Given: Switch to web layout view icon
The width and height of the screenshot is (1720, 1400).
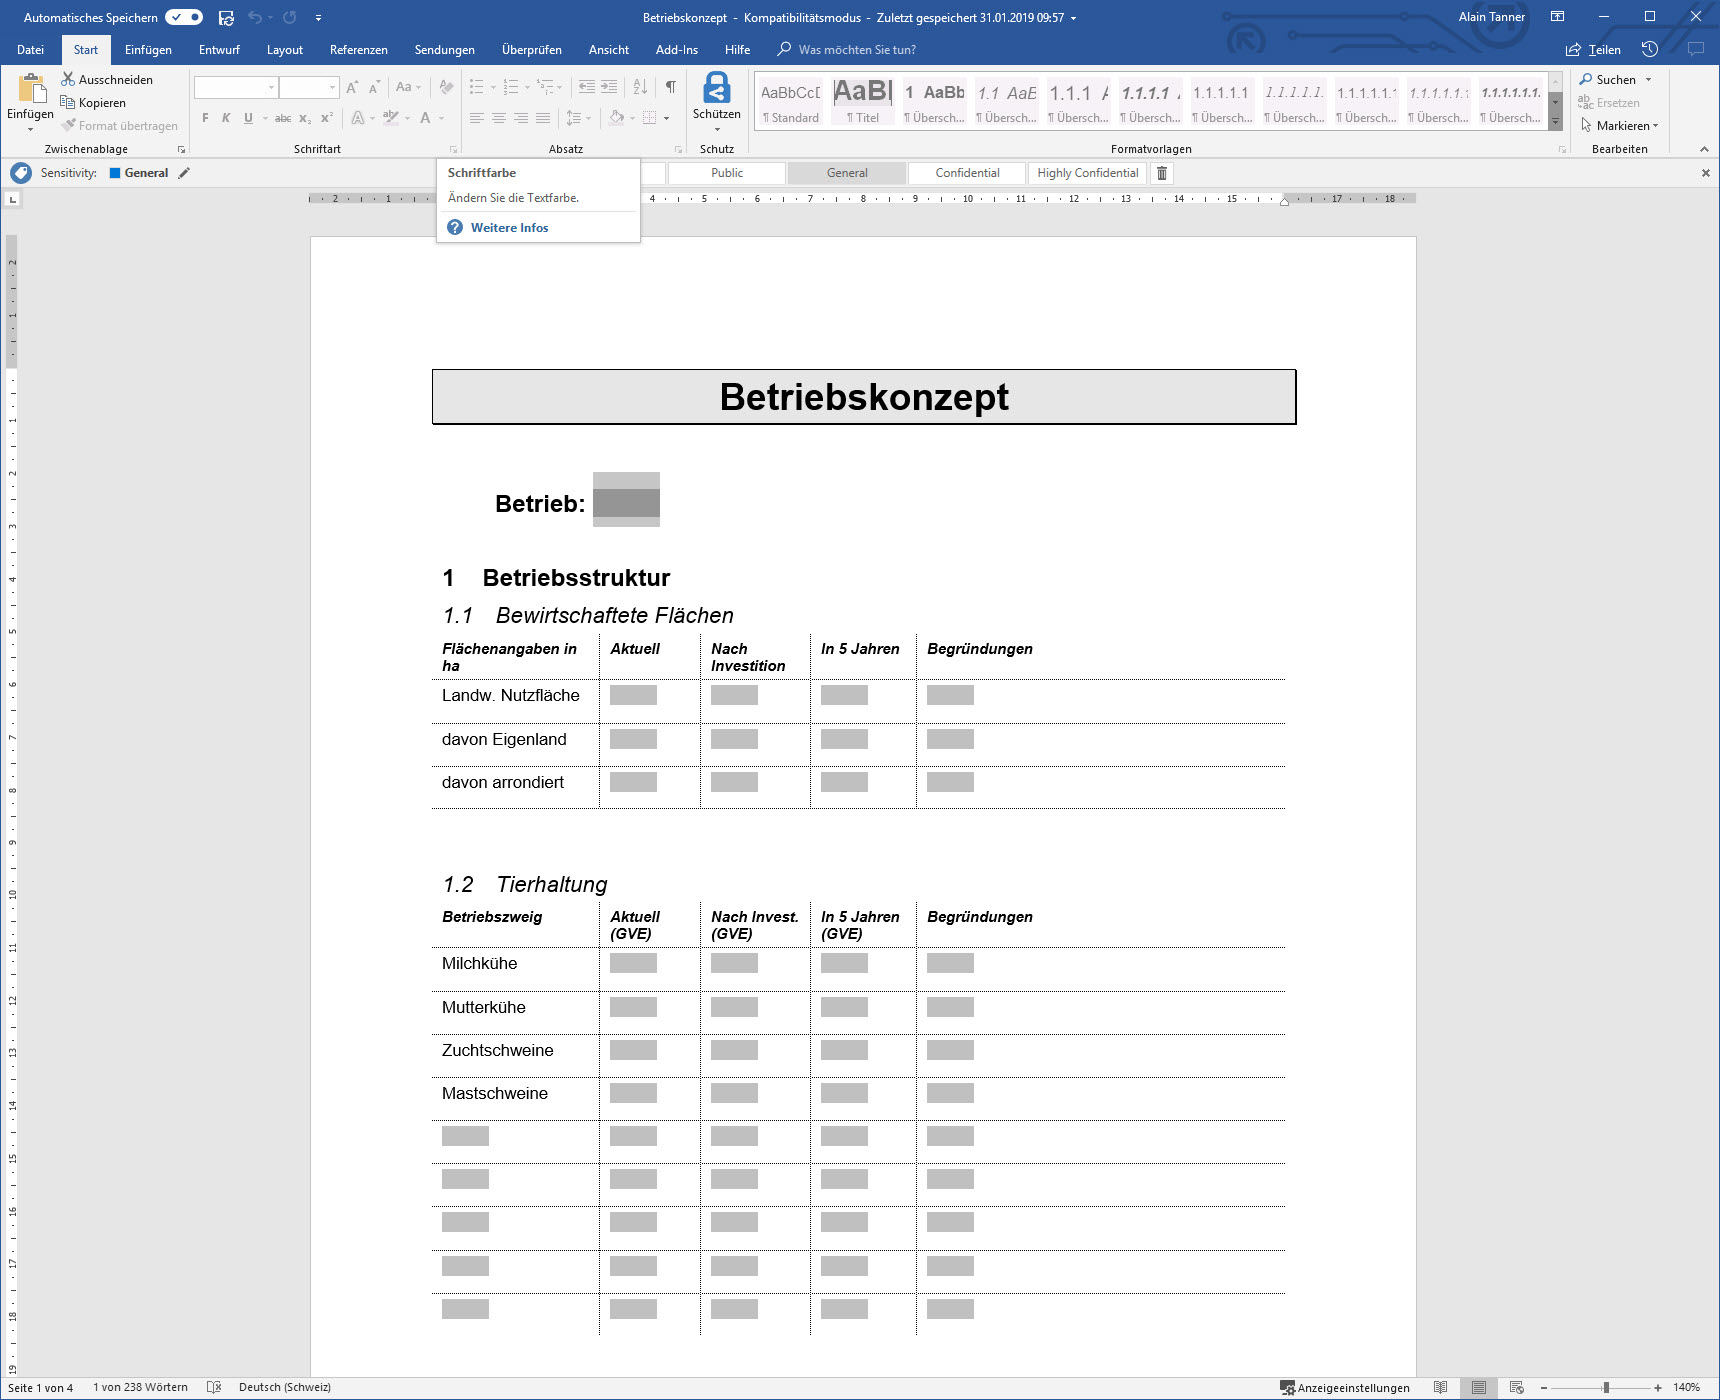Looking at the screenshot, I should point(1516,1387).
